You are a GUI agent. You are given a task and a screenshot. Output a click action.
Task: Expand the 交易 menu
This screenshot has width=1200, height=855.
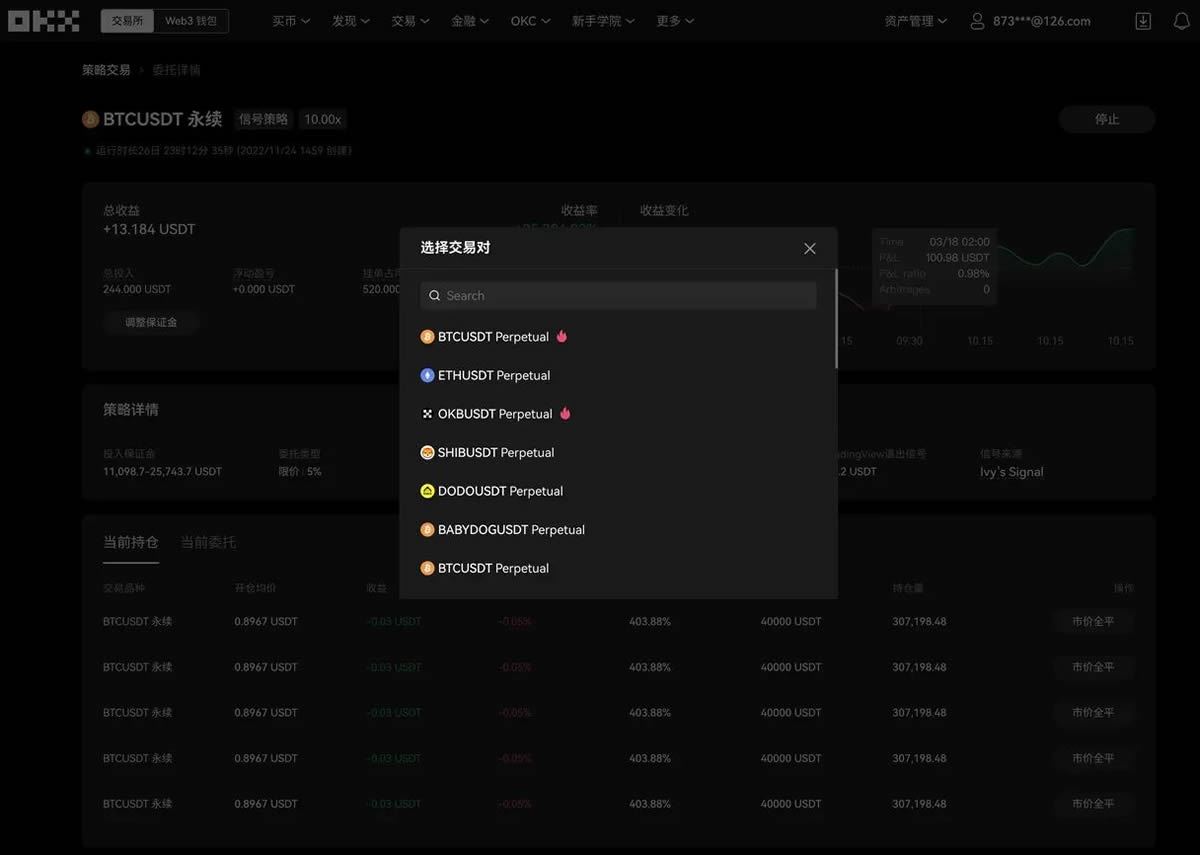411,21
